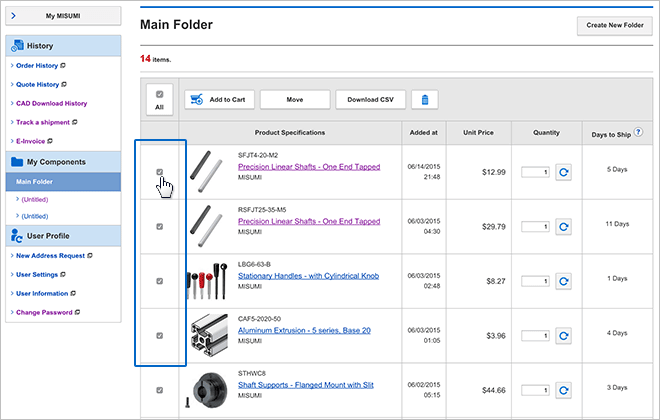Click refresh icon for Aluminum Extrusion row

pyautogui.click(x=563, y=336)
